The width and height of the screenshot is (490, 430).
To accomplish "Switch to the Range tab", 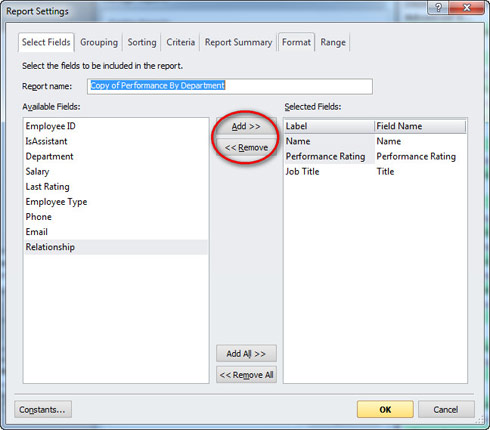I will tap(333, 42).
